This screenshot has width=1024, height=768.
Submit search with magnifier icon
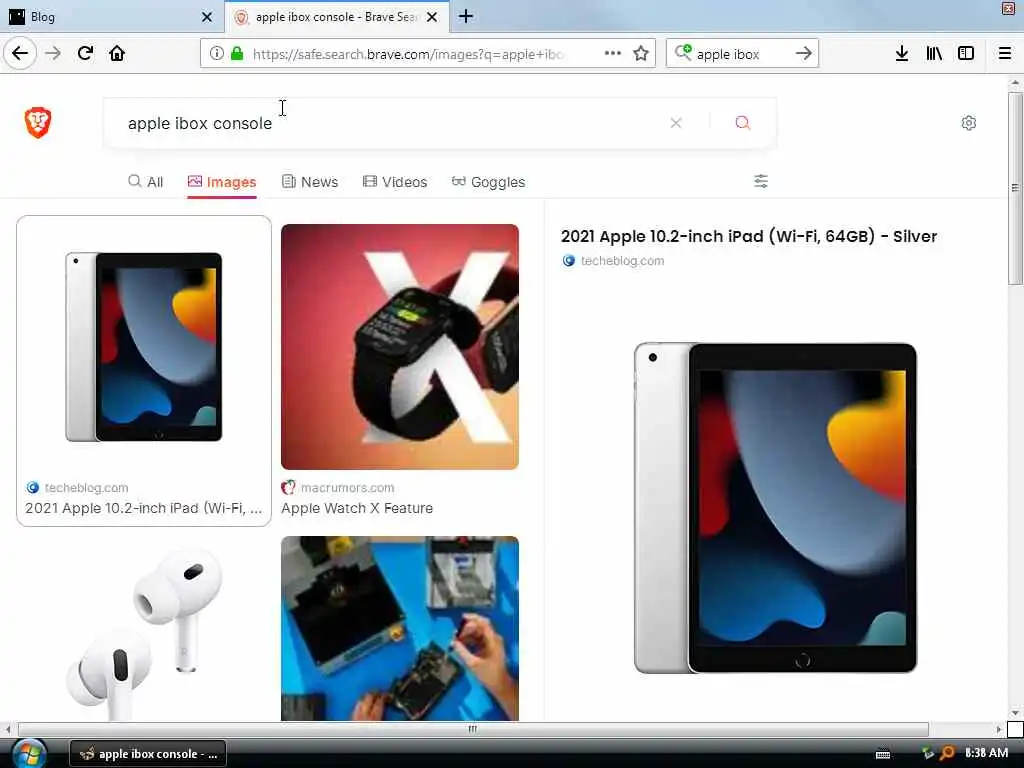click(x=743, y=123)
